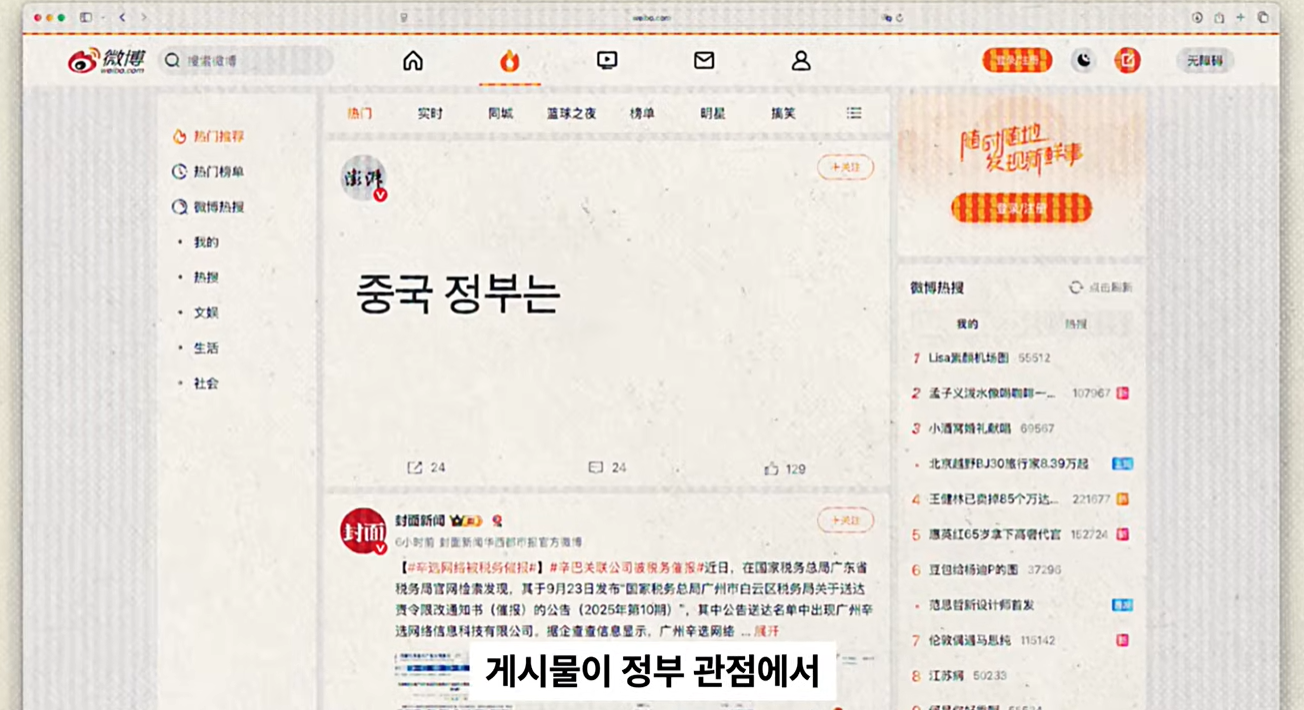1304x710 pixels.
Task: Open the video play icon
Action: (x=606, y=61)
